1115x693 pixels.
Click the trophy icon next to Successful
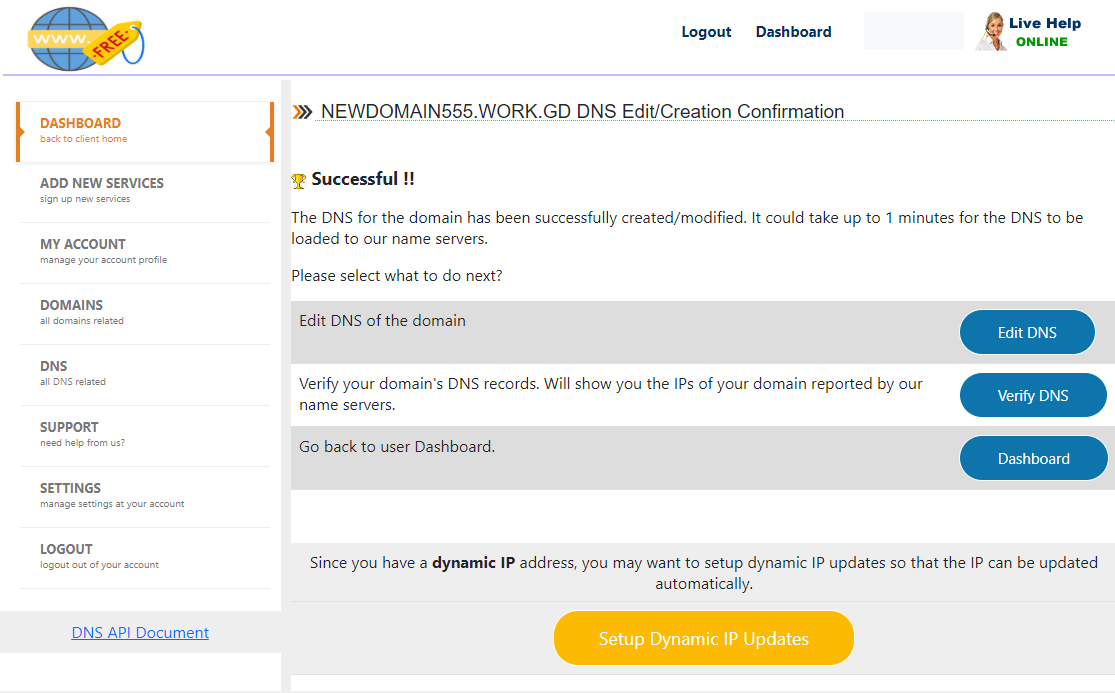pyautogui.click(x=299, y=181)
